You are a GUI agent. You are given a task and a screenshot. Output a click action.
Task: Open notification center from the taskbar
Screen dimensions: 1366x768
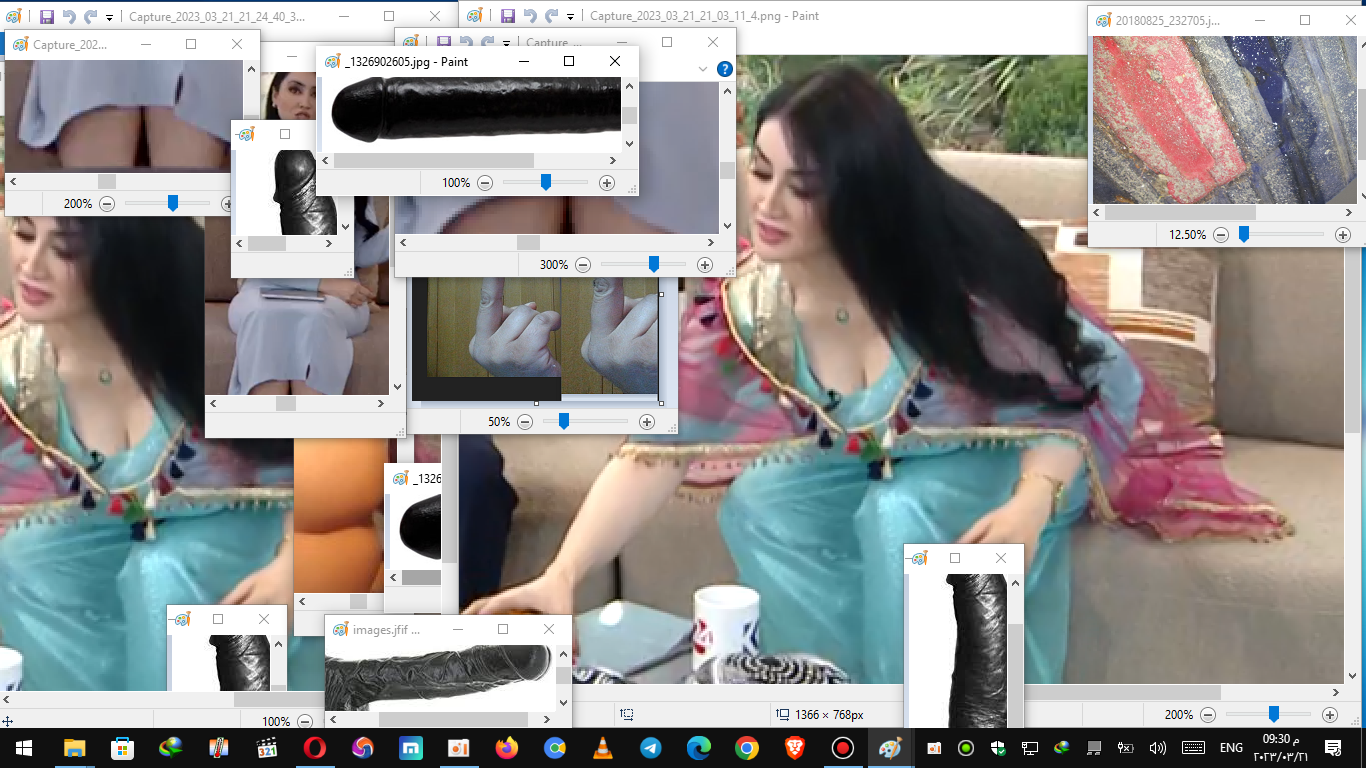[1333, 748]
